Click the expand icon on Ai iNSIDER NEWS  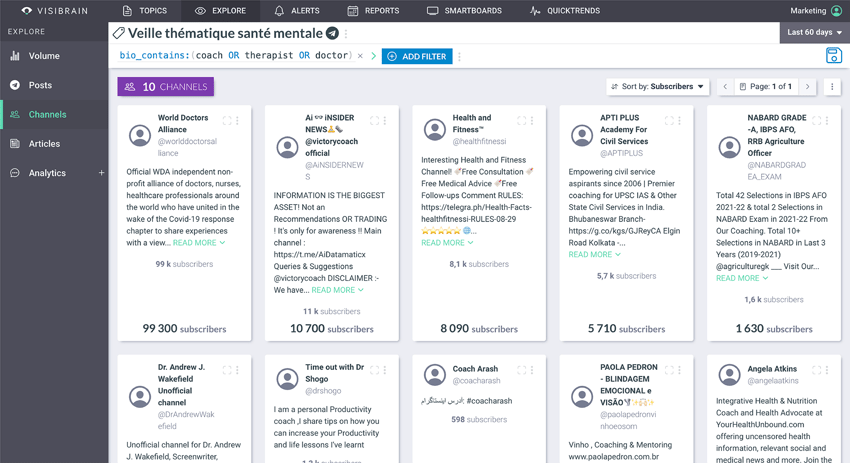(374, 121)
